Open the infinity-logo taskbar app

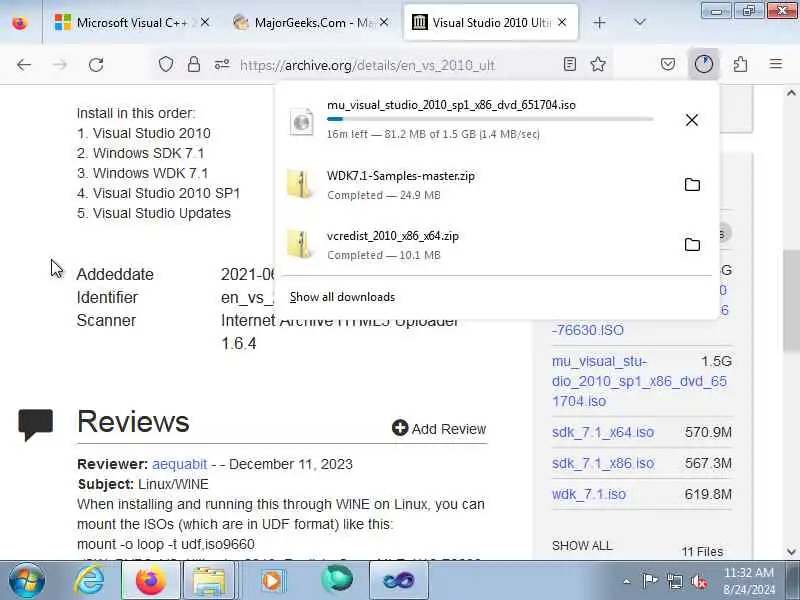(x=398, y=580)
